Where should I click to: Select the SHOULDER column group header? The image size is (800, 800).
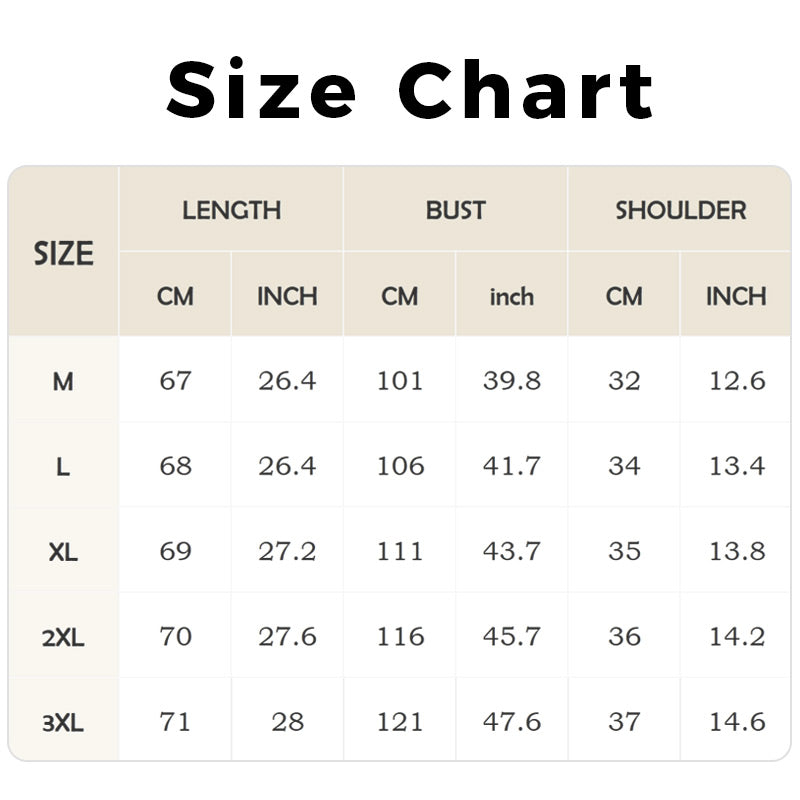(680, 211)
